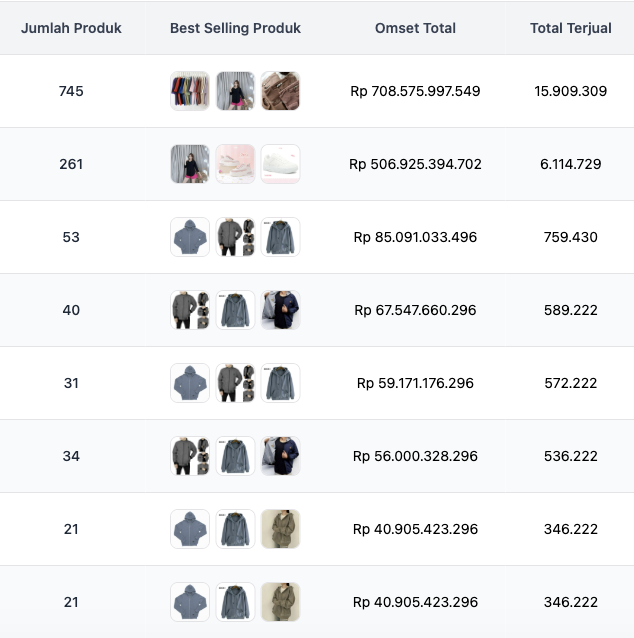
Task: Click the product count cell showing 261
Action: tap(71, 164)
